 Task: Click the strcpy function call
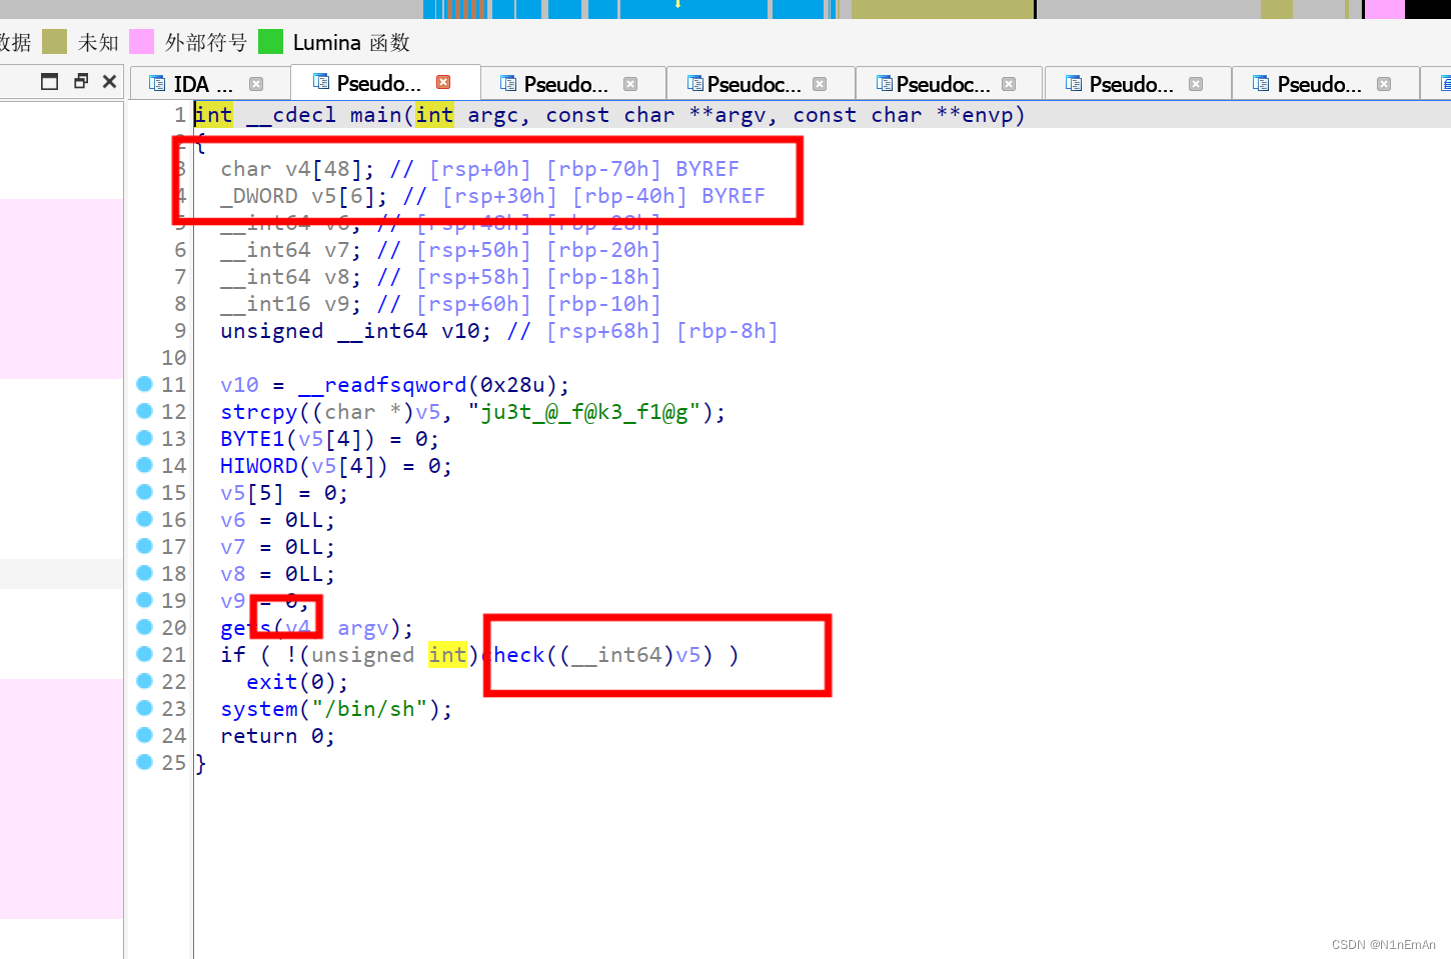(x=259, y=412)
